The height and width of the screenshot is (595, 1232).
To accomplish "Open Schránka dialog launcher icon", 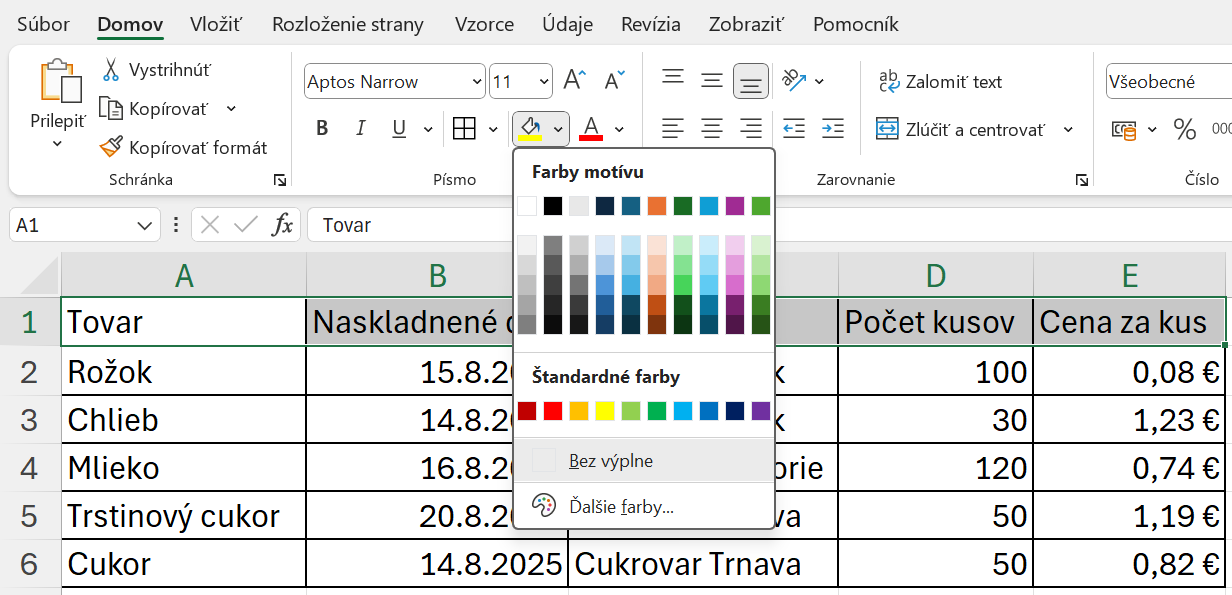I will [280, 180].
